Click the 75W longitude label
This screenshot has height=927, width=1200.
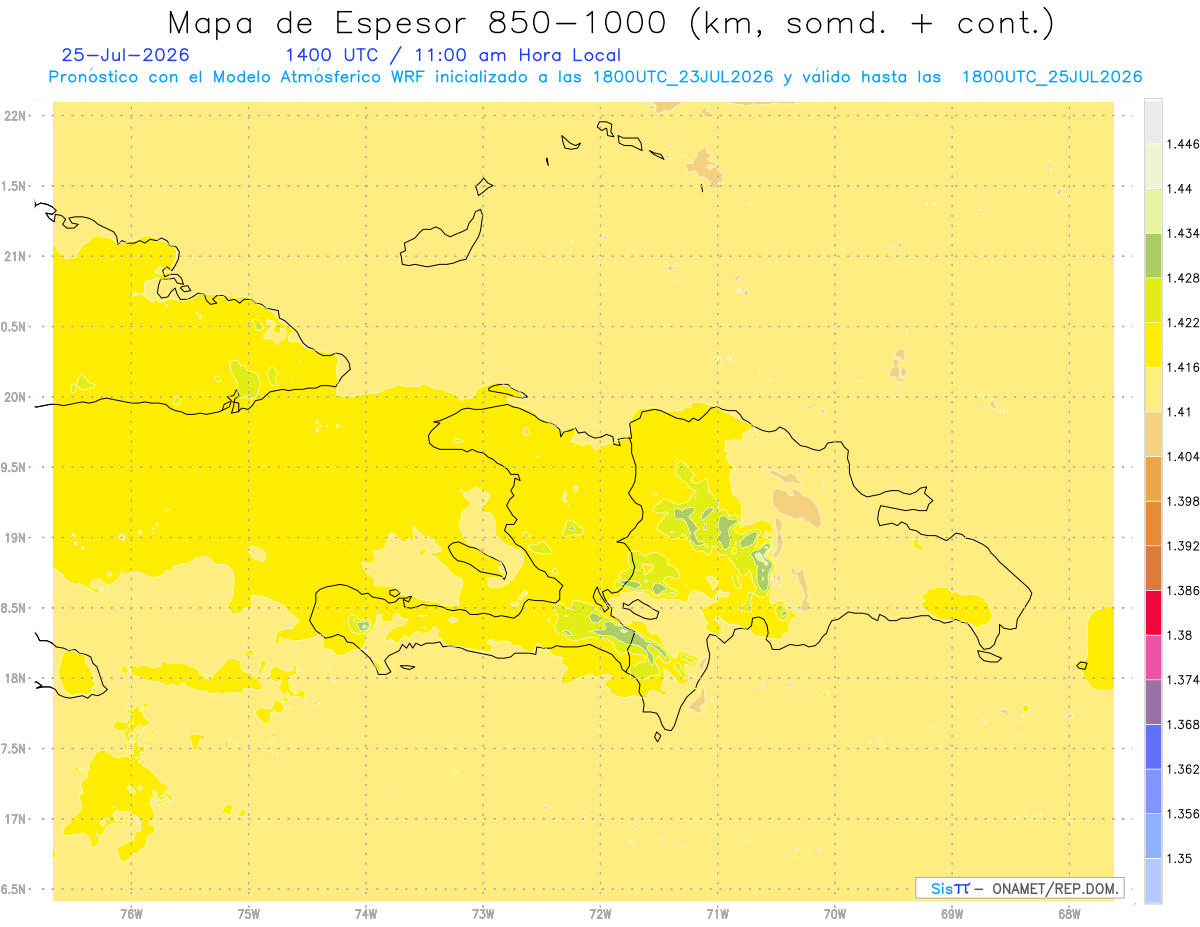pyautogui.click(x=249, y=914)
